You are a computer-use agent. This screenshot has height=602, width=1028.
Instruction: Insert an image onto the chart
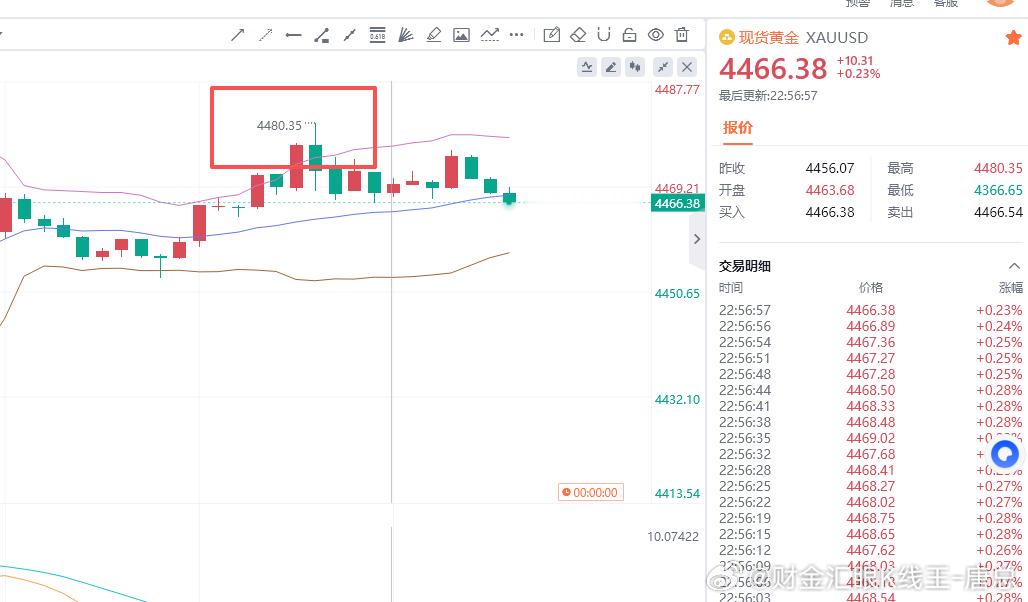(462, 35)
